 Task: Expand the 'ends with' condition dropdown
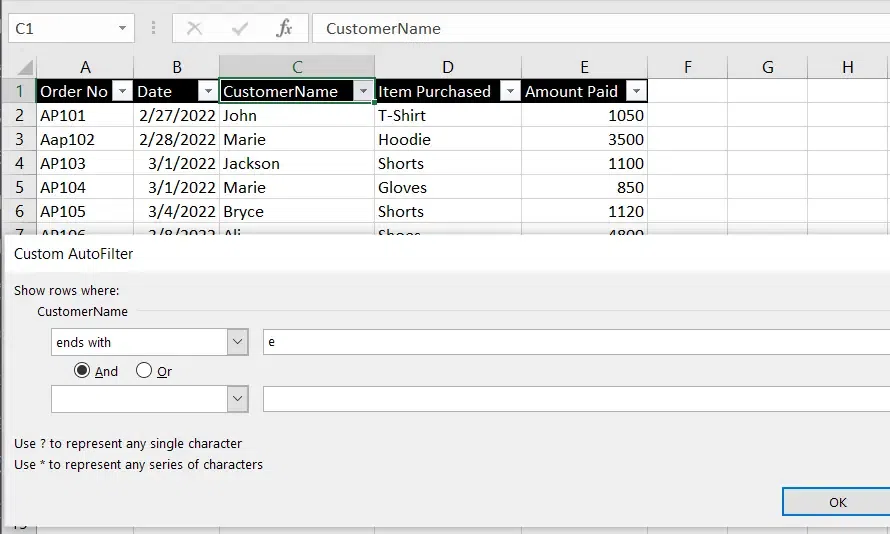coord(238,342)
